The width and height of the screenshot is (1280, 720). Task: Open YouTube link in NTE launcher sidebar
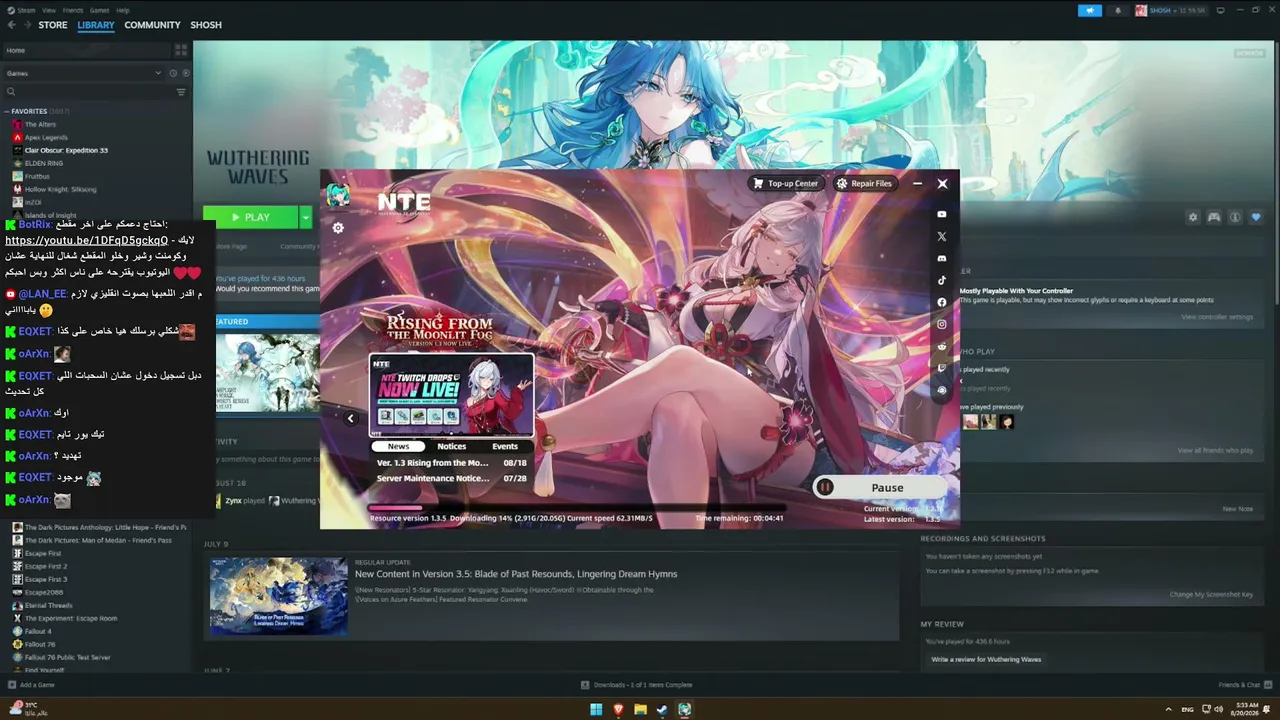point(941,214)
